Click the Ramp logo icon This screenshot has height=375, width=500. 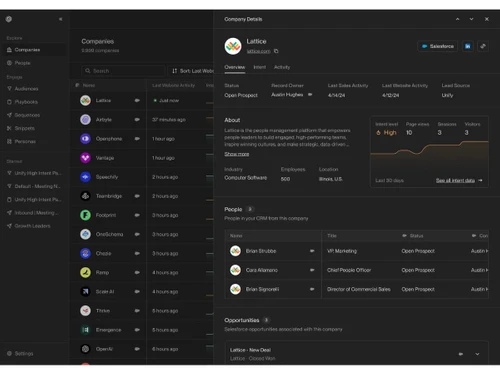tap(85, 272)
